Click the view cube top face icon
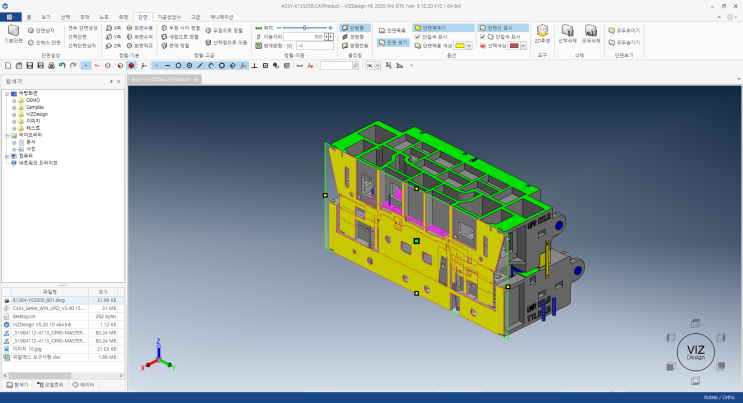 [x=695, y=323]
